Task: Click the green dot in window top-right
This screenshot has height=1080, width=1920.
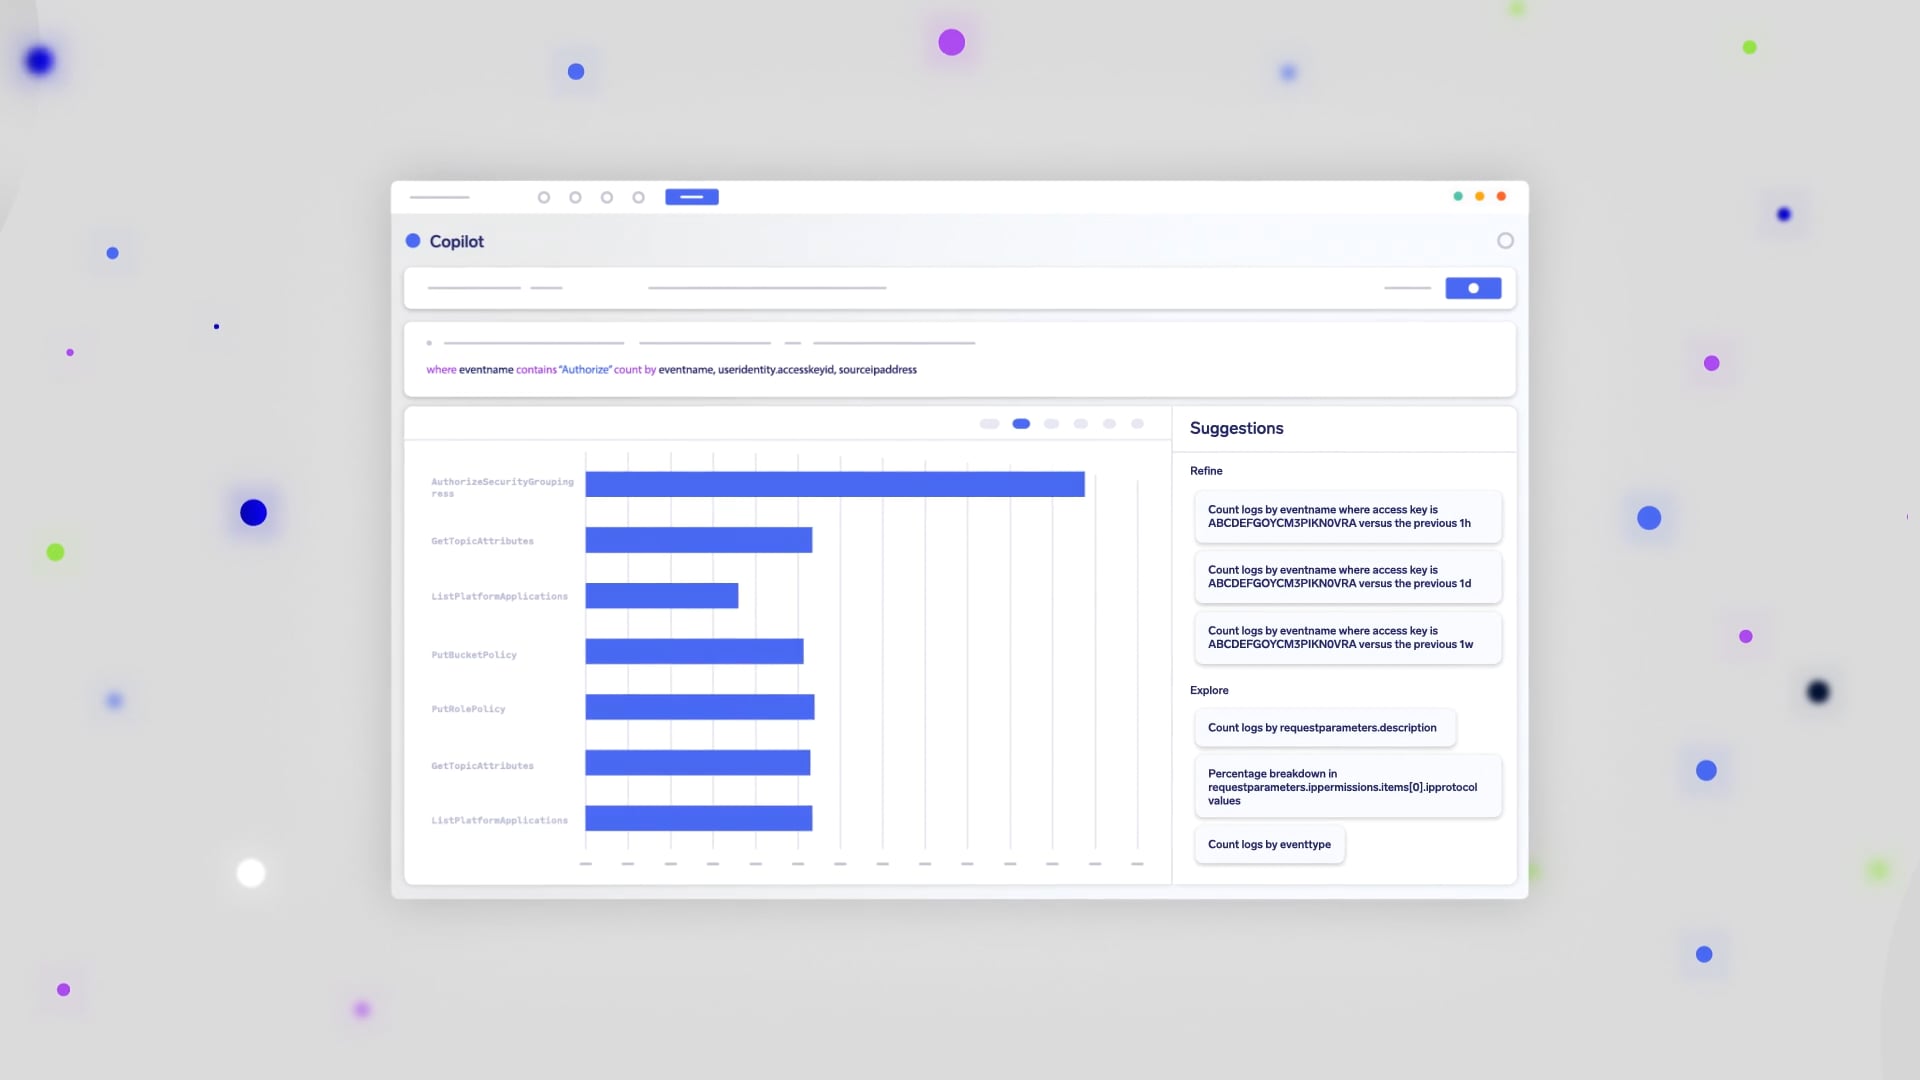Action: click(1458, 197)
